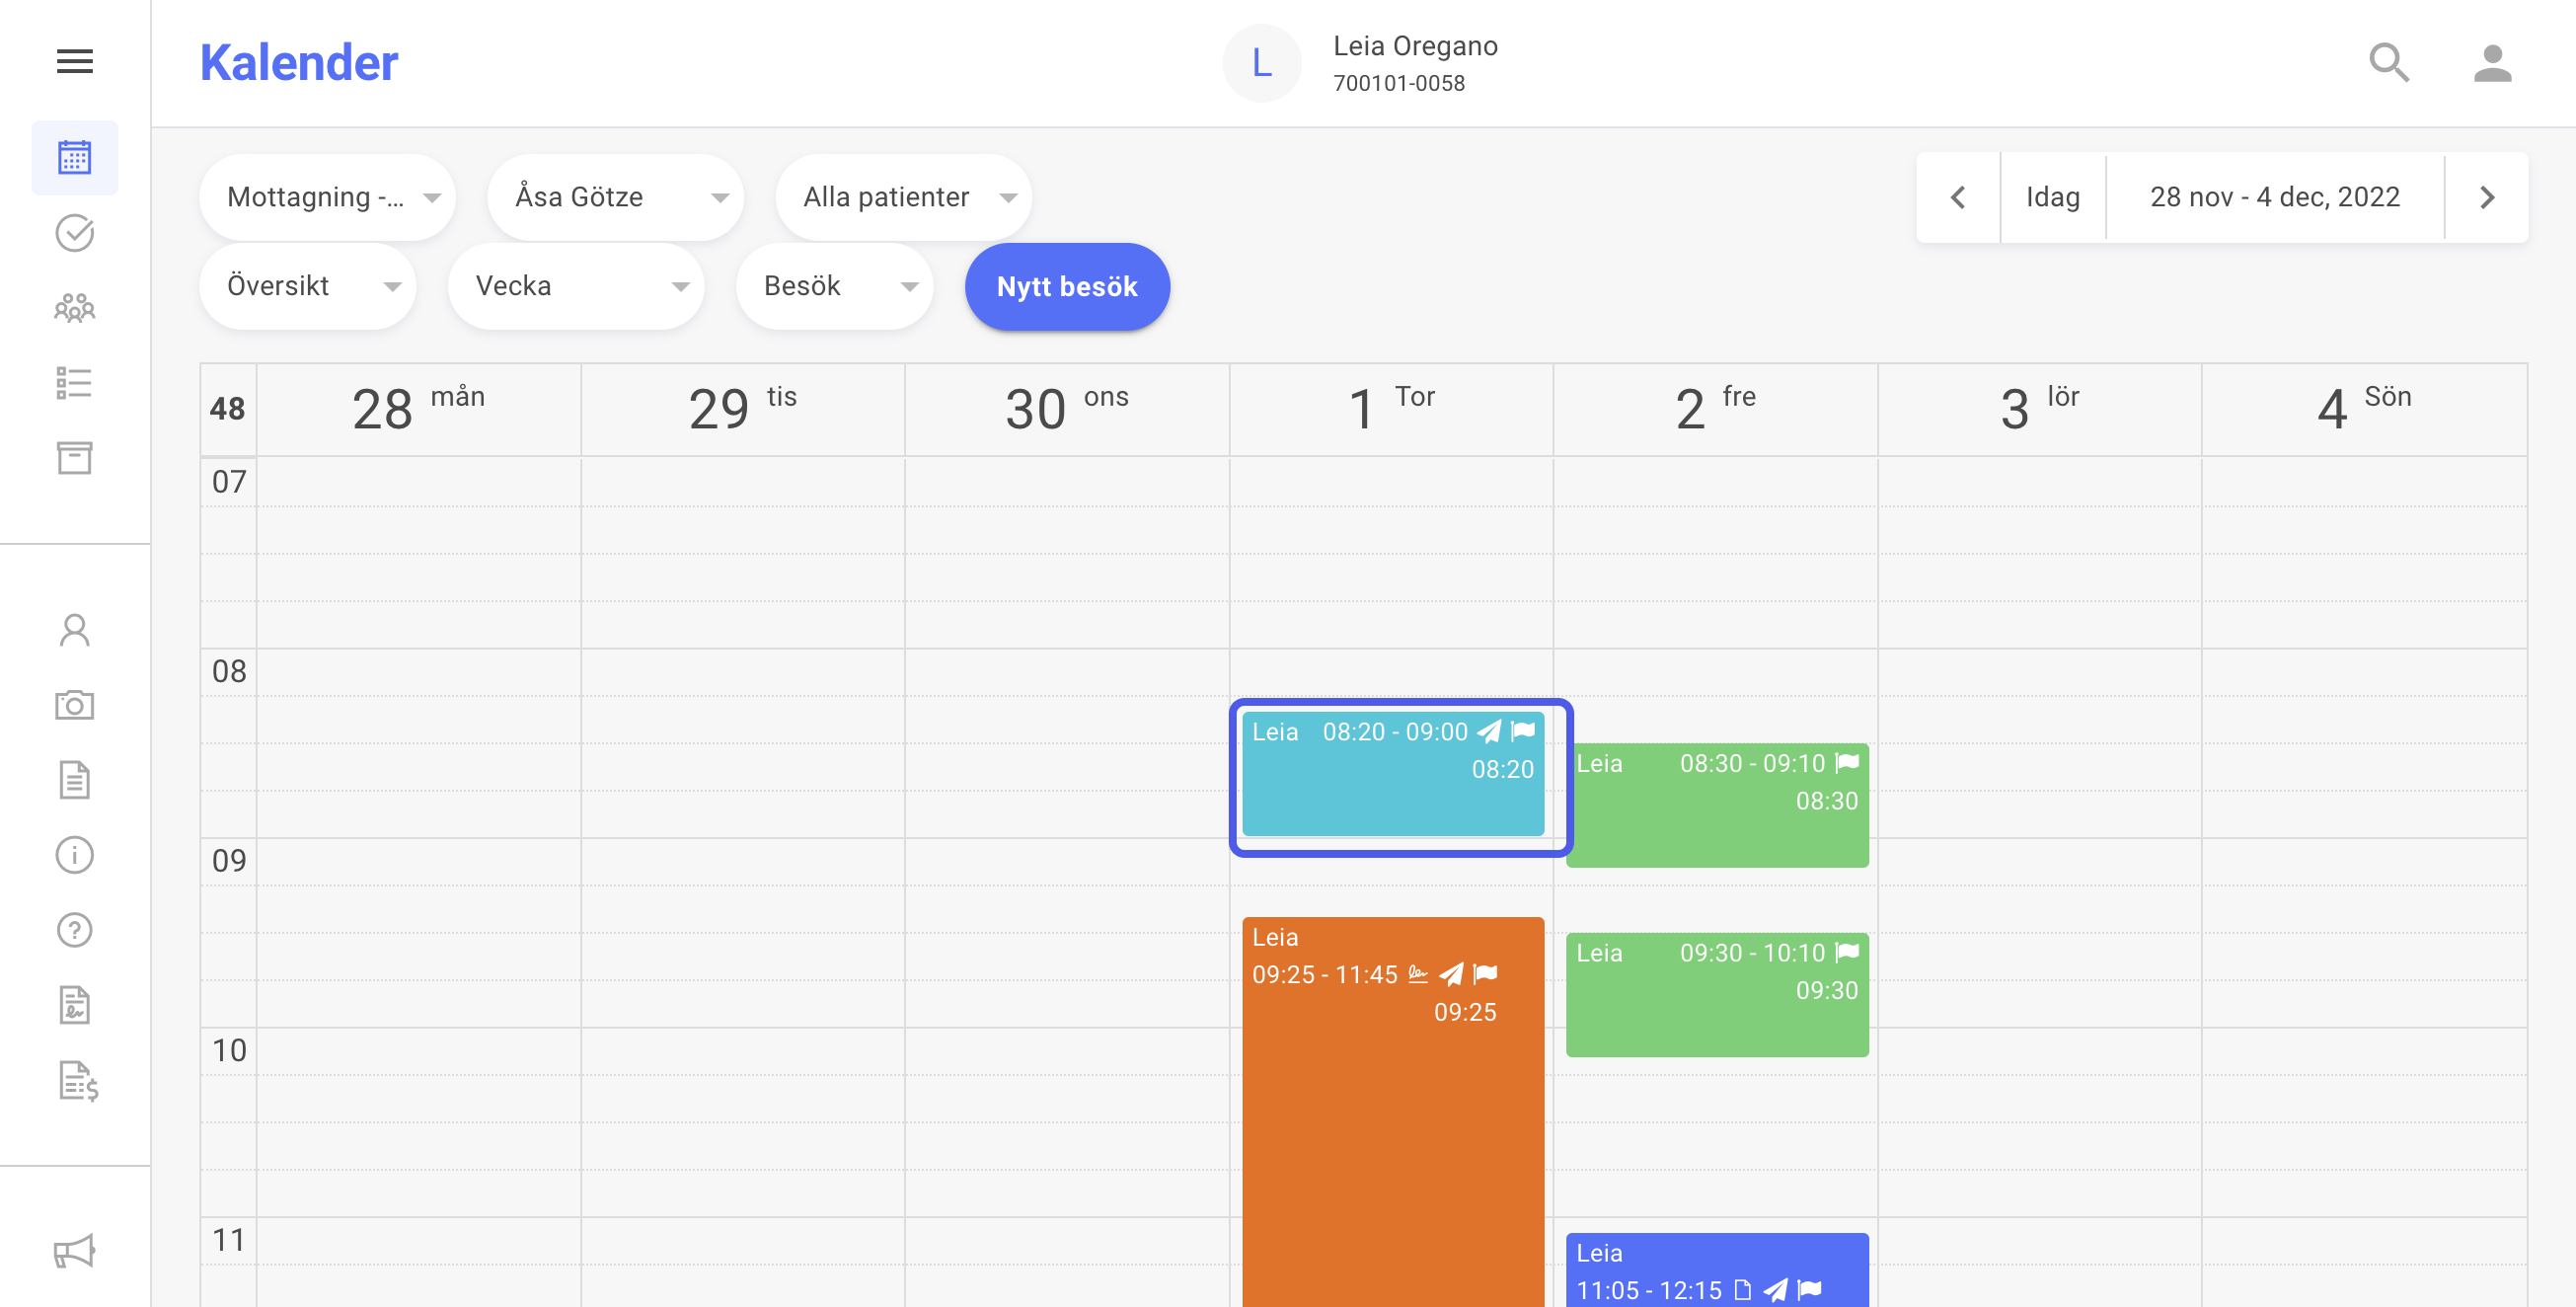Click the 10 hour label
Screen dimensions: 2576x1307
229,1050
